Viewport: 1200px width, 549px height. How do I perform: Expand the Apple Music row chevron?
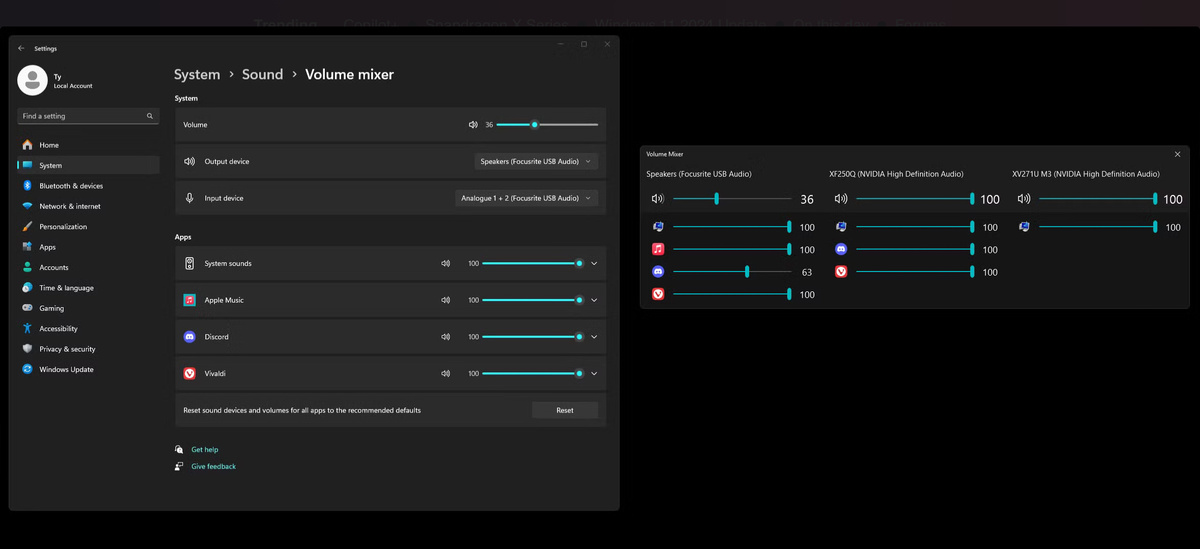click(x=594, y=300)
